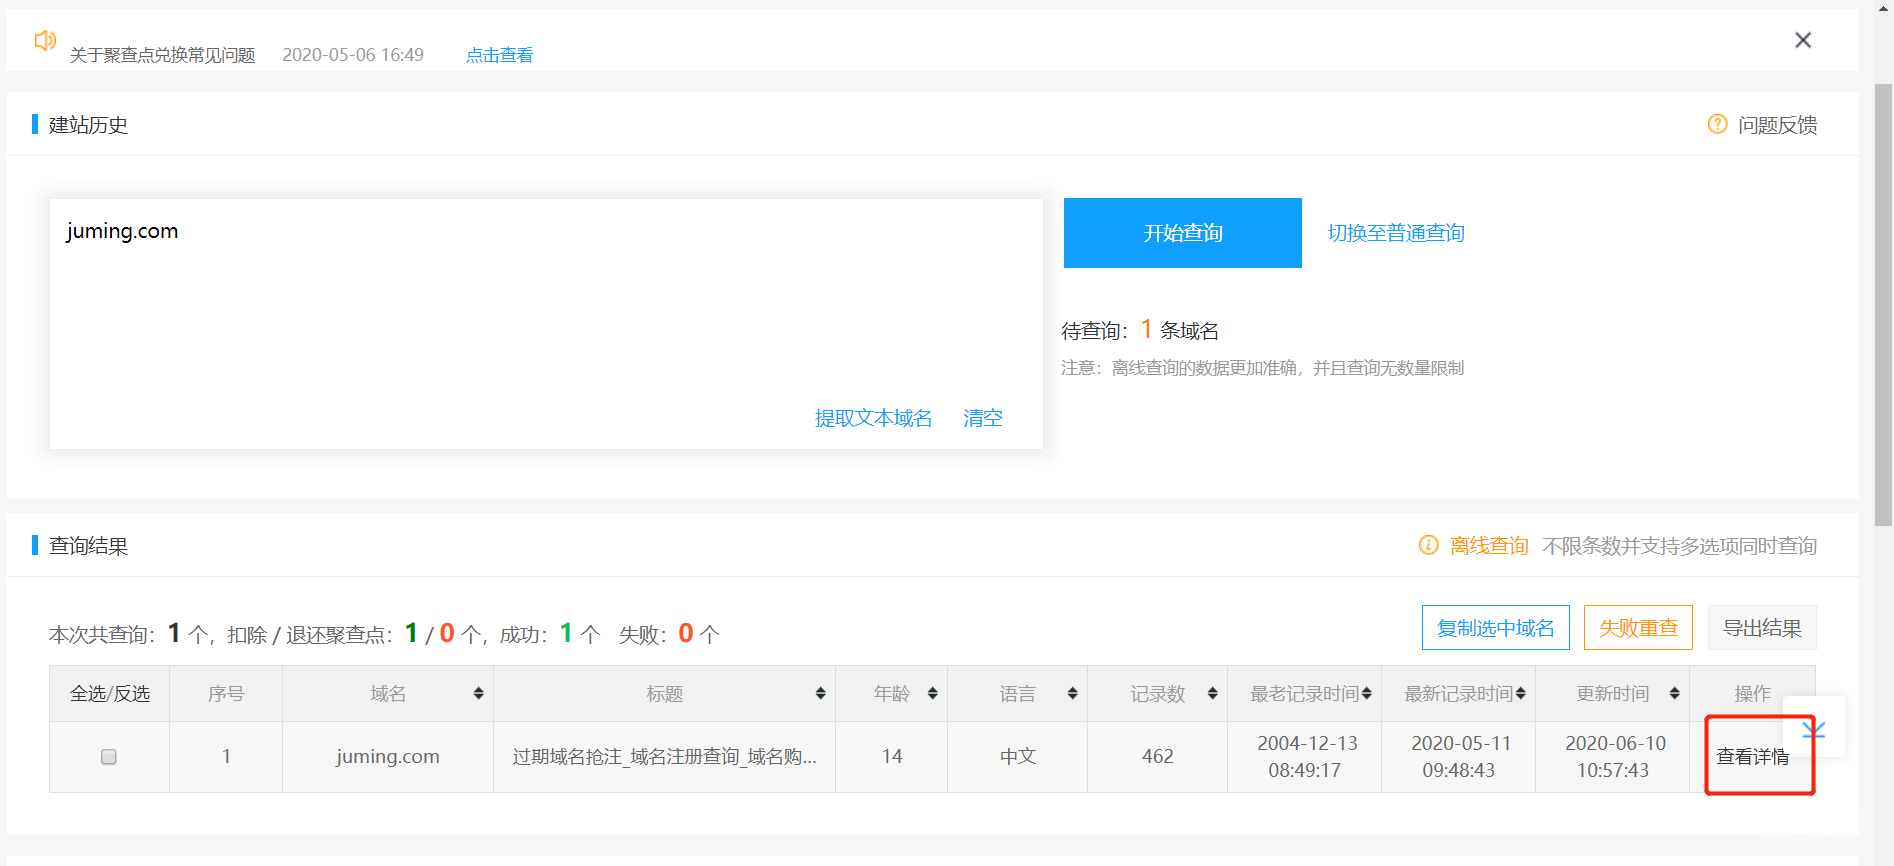Tick the juming.com row checkbox
The height and width of the screenshot is (866, 1894).
point(109,757)
